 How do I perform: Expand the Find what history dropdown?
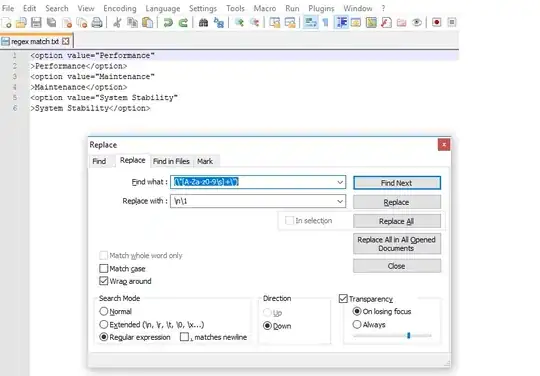click(340, 182)
